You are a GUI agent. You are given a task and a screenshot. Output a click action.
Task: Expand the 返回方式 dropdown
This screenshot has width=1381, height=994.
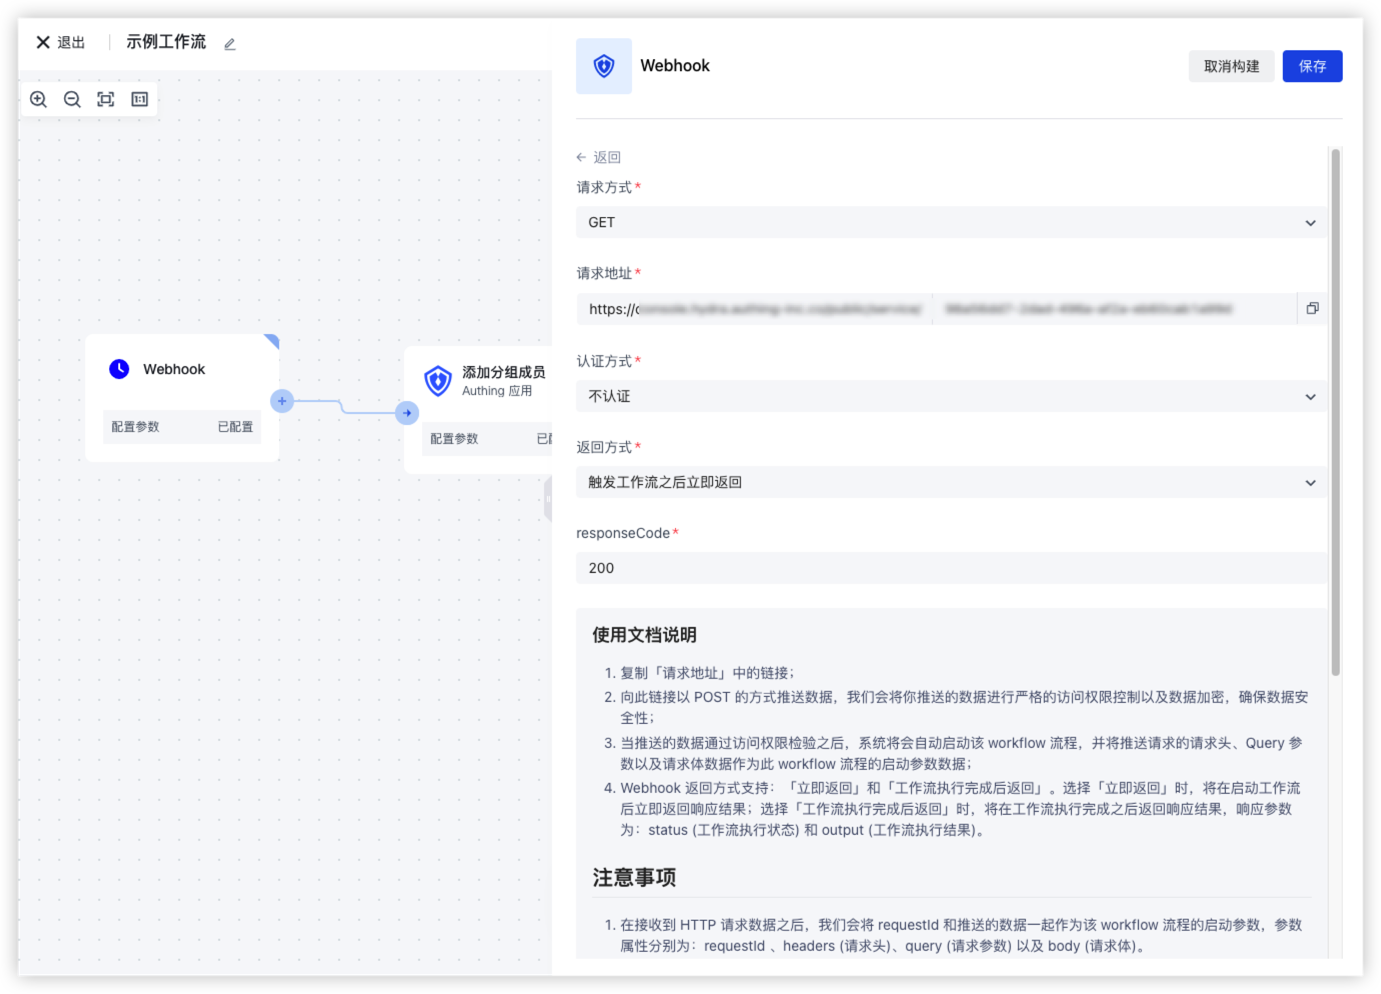(950, 483)
